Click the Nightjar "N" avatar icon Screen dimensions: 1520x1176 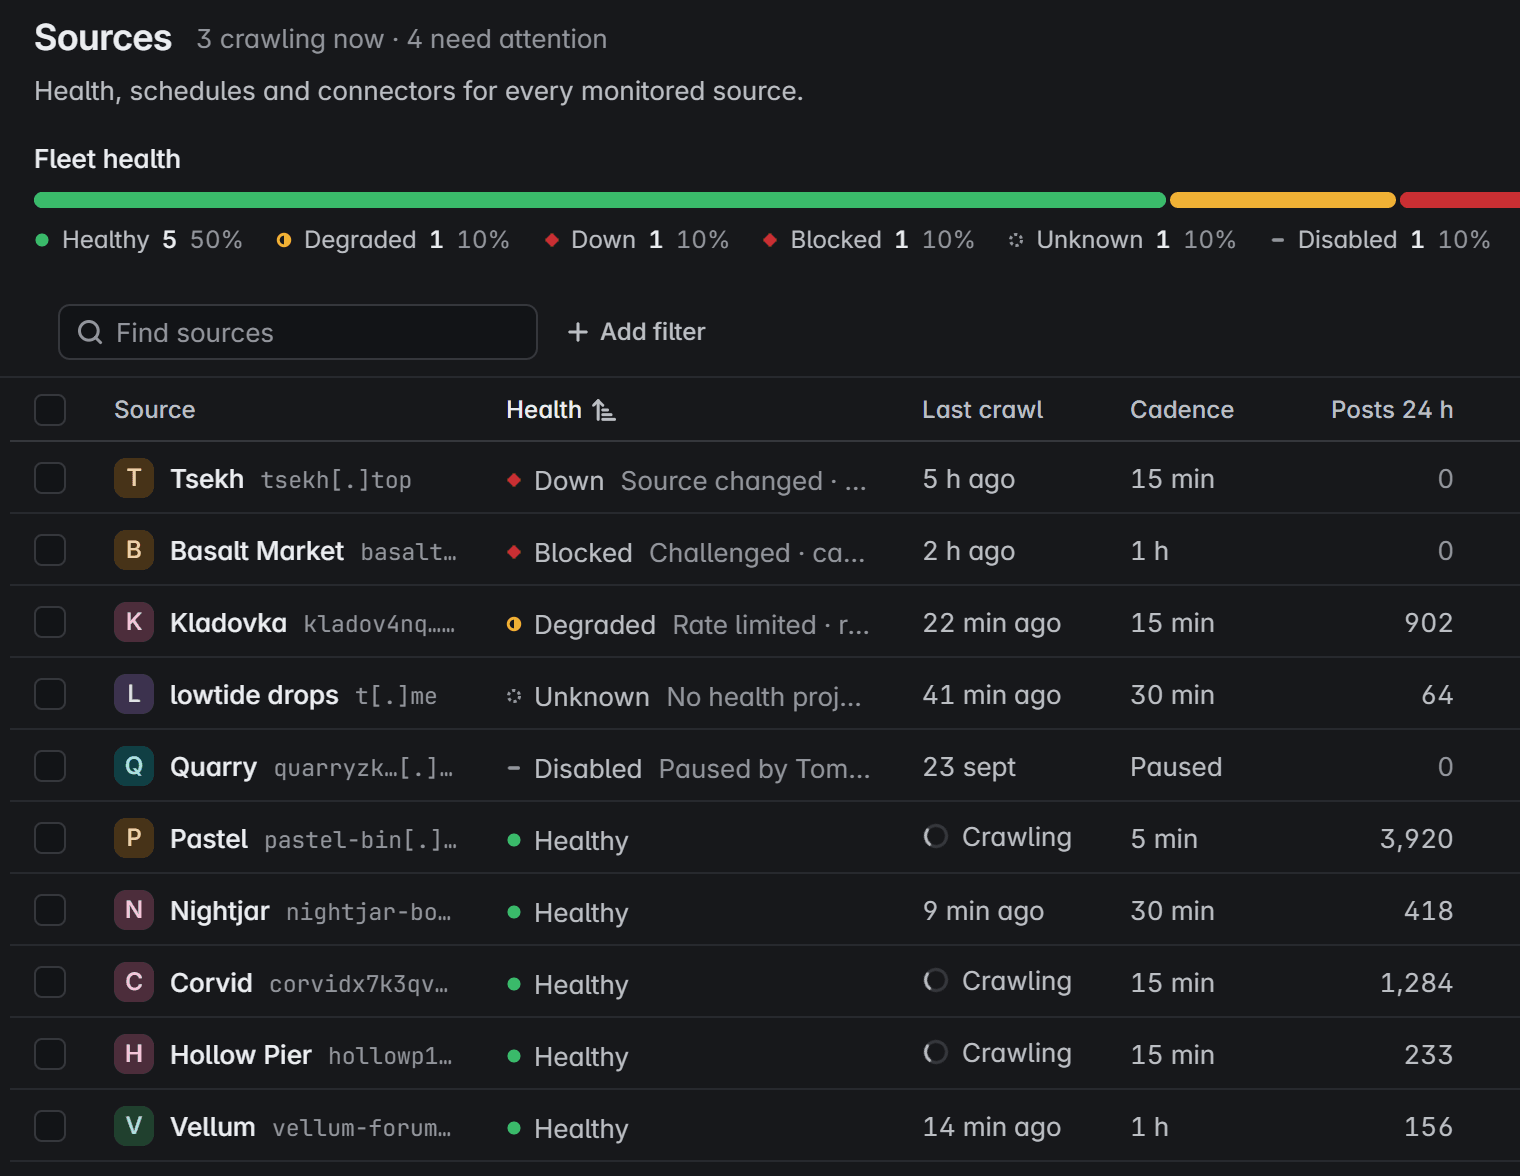tap(134, 910)
